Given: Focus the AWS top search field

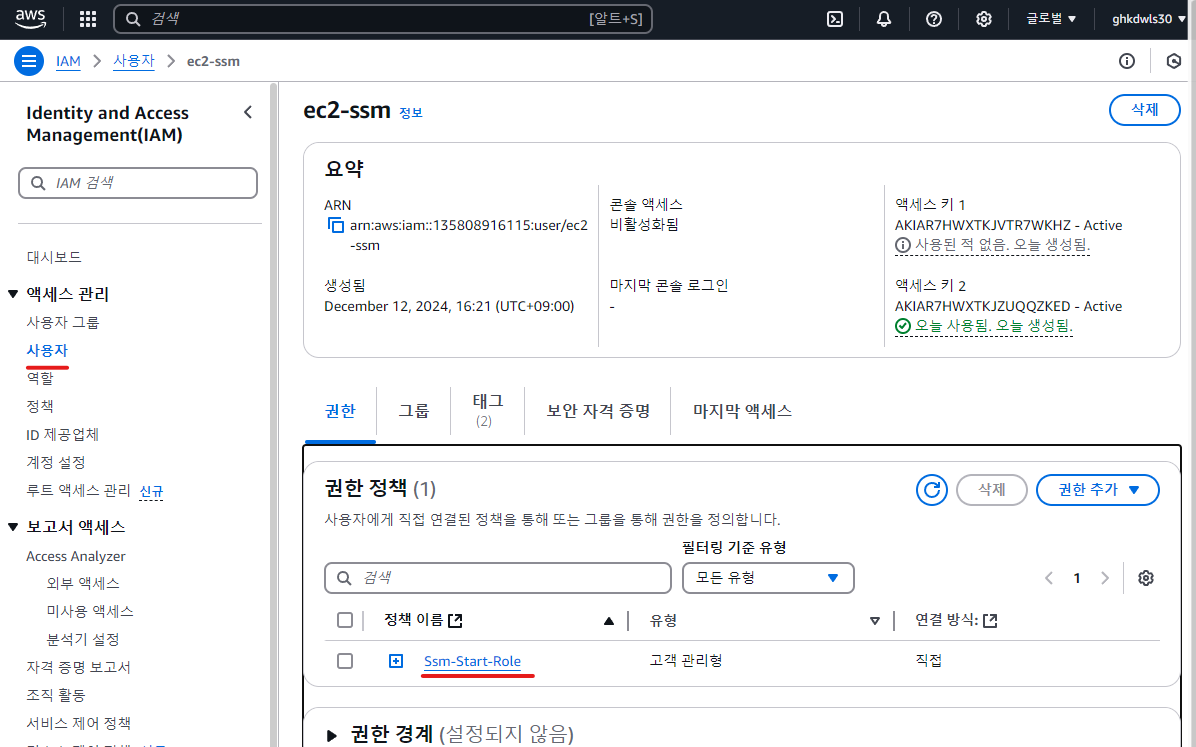Looking at the screenshot, I should [x=383, y=19].
